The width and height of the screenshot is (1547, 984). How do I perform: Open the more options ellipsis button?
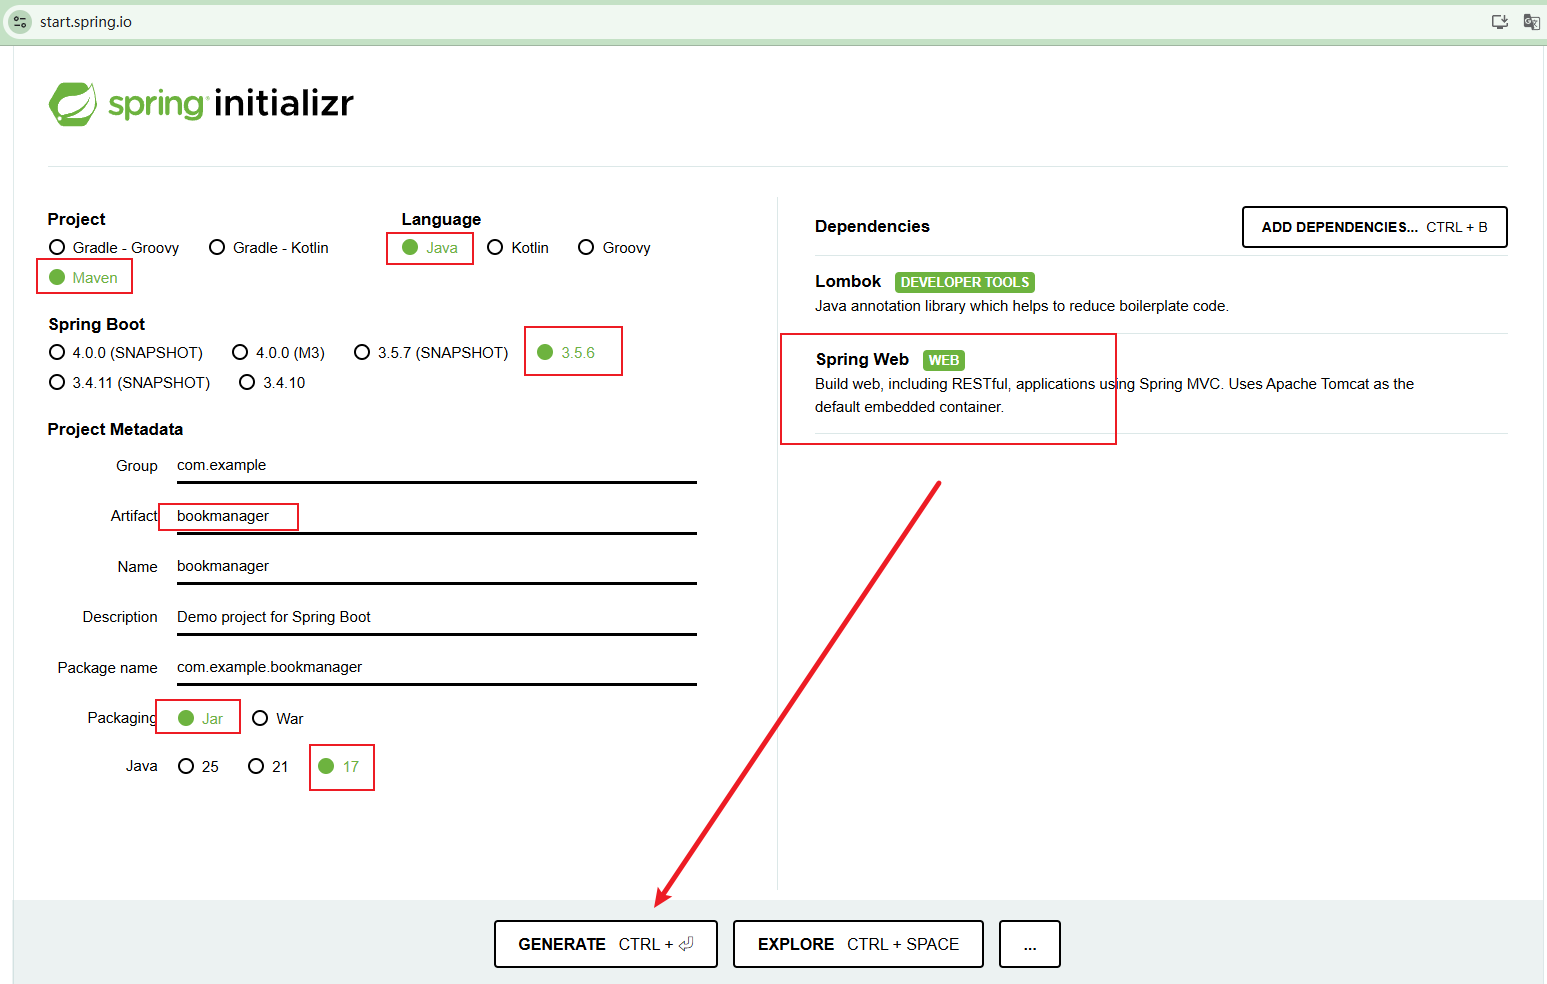click(x=1029, y=944)
